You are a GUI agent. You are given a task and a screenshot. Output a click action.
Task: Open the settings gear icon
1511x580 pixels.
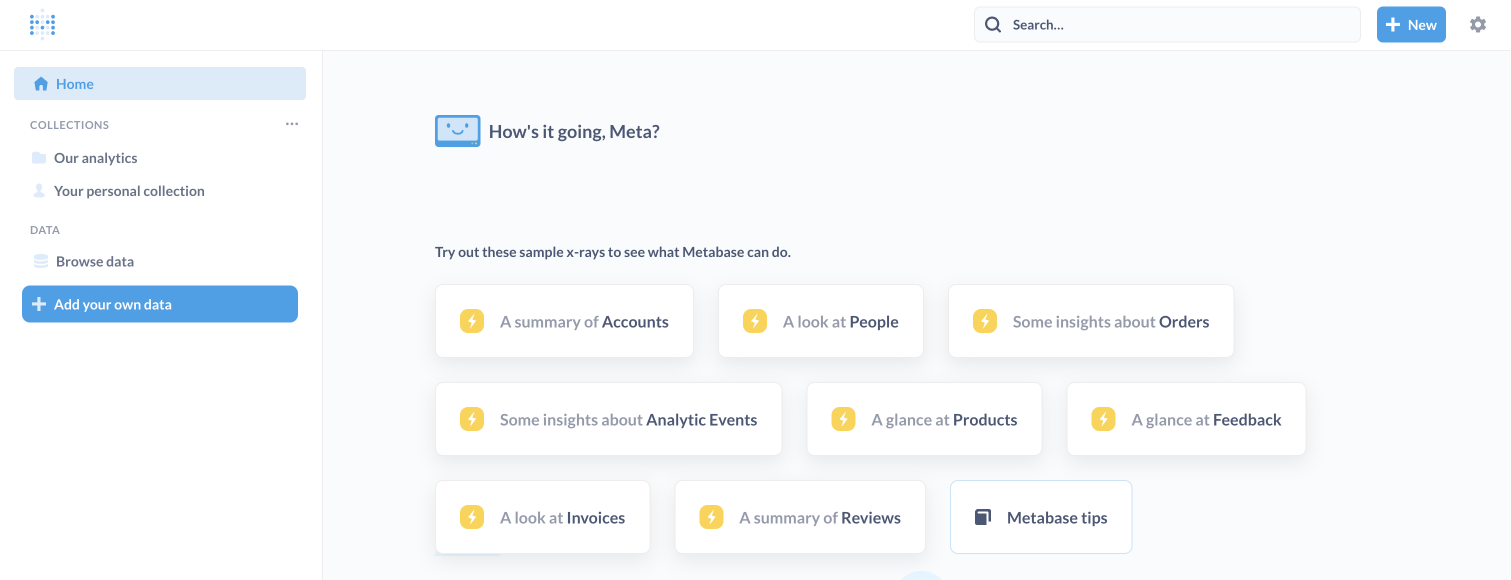point(1477,24)
